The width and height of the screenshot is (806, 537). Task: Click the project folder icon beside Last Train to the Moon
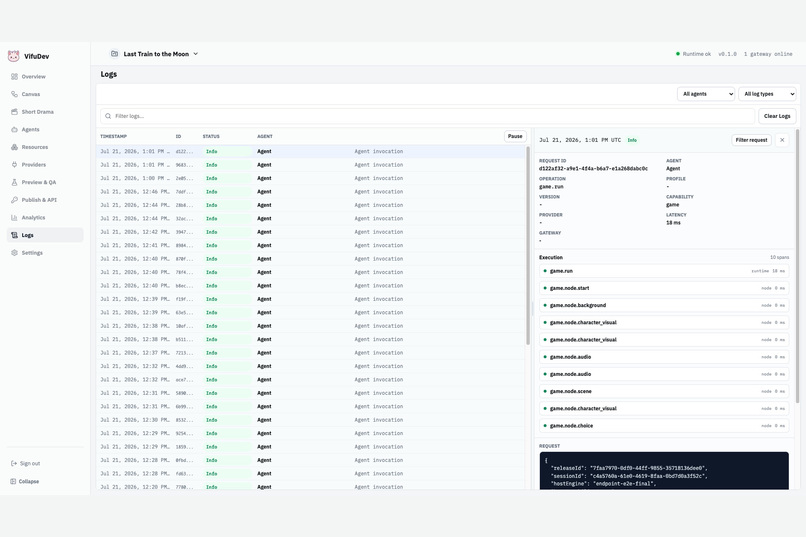point(115,53)
